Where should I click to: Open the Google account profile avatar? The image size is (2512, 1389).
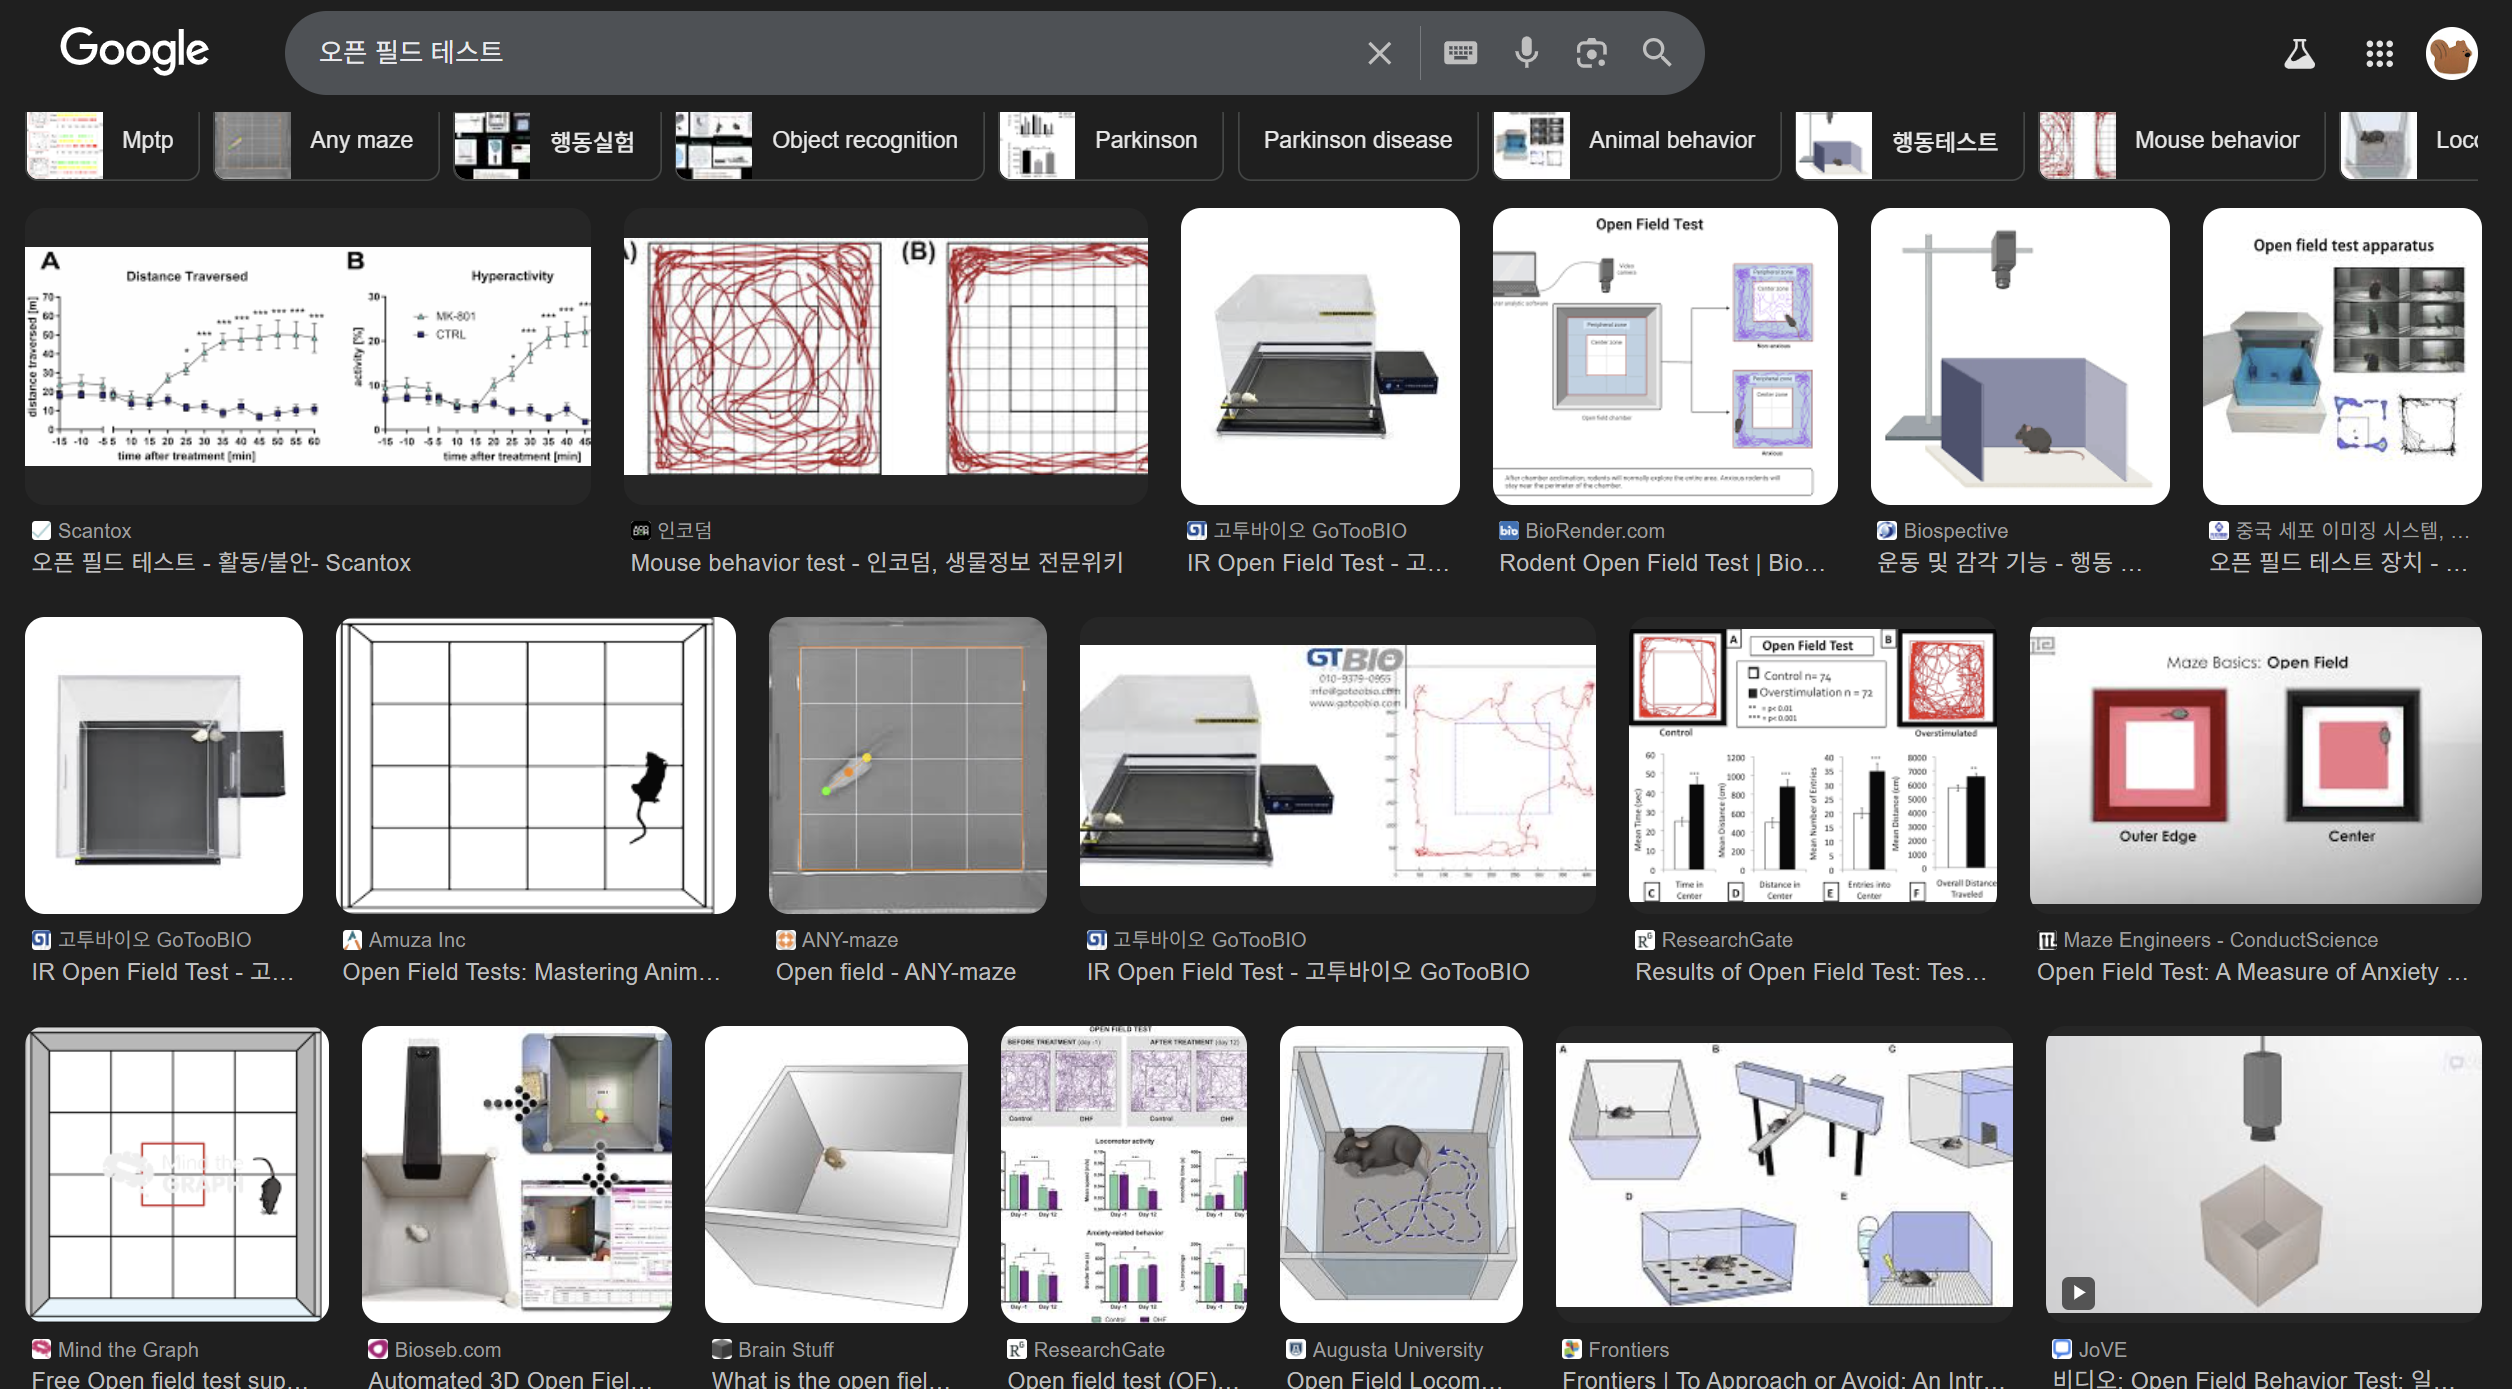(2451, 53)
